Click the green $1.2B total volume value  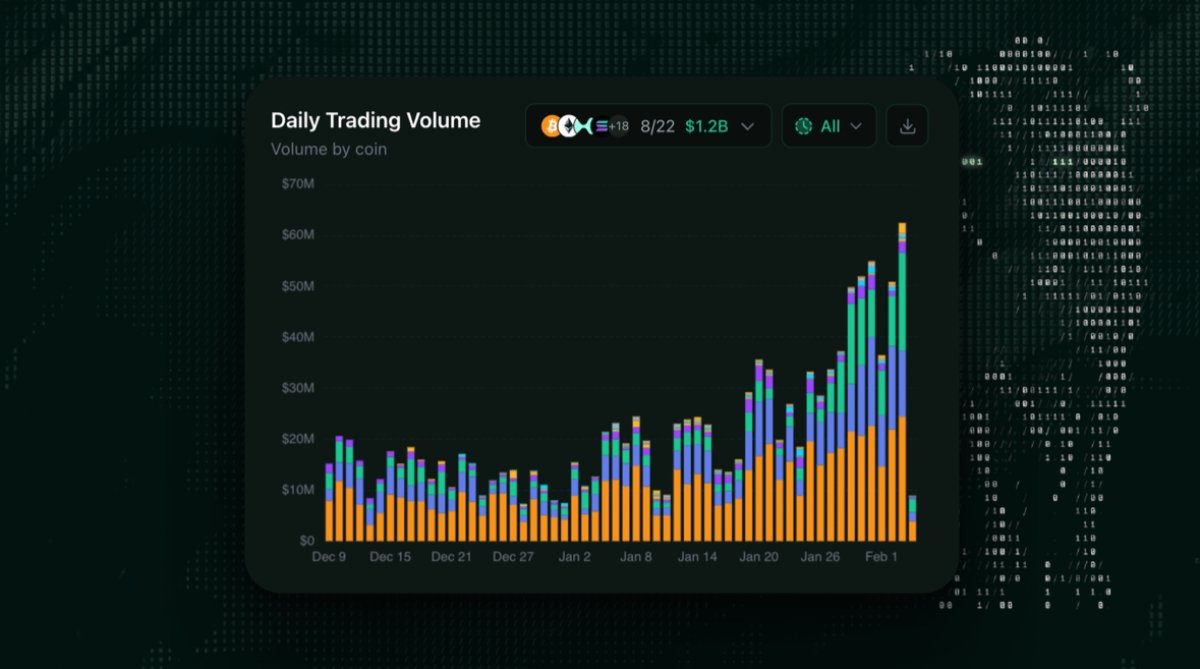pyautogui.click(x=706, y=126)
